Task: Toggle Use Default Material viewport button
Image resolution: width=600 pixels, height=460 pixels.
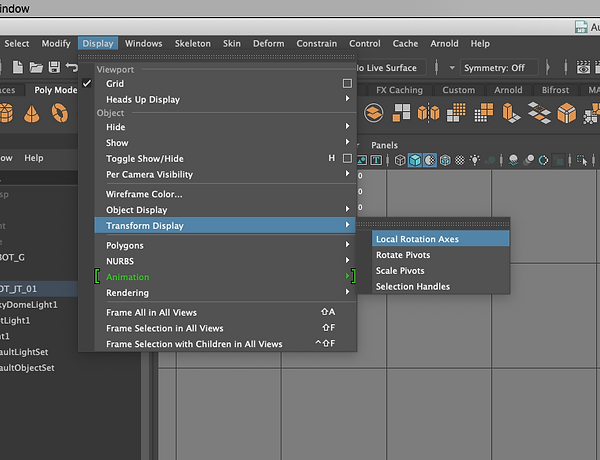Action: 430,160
